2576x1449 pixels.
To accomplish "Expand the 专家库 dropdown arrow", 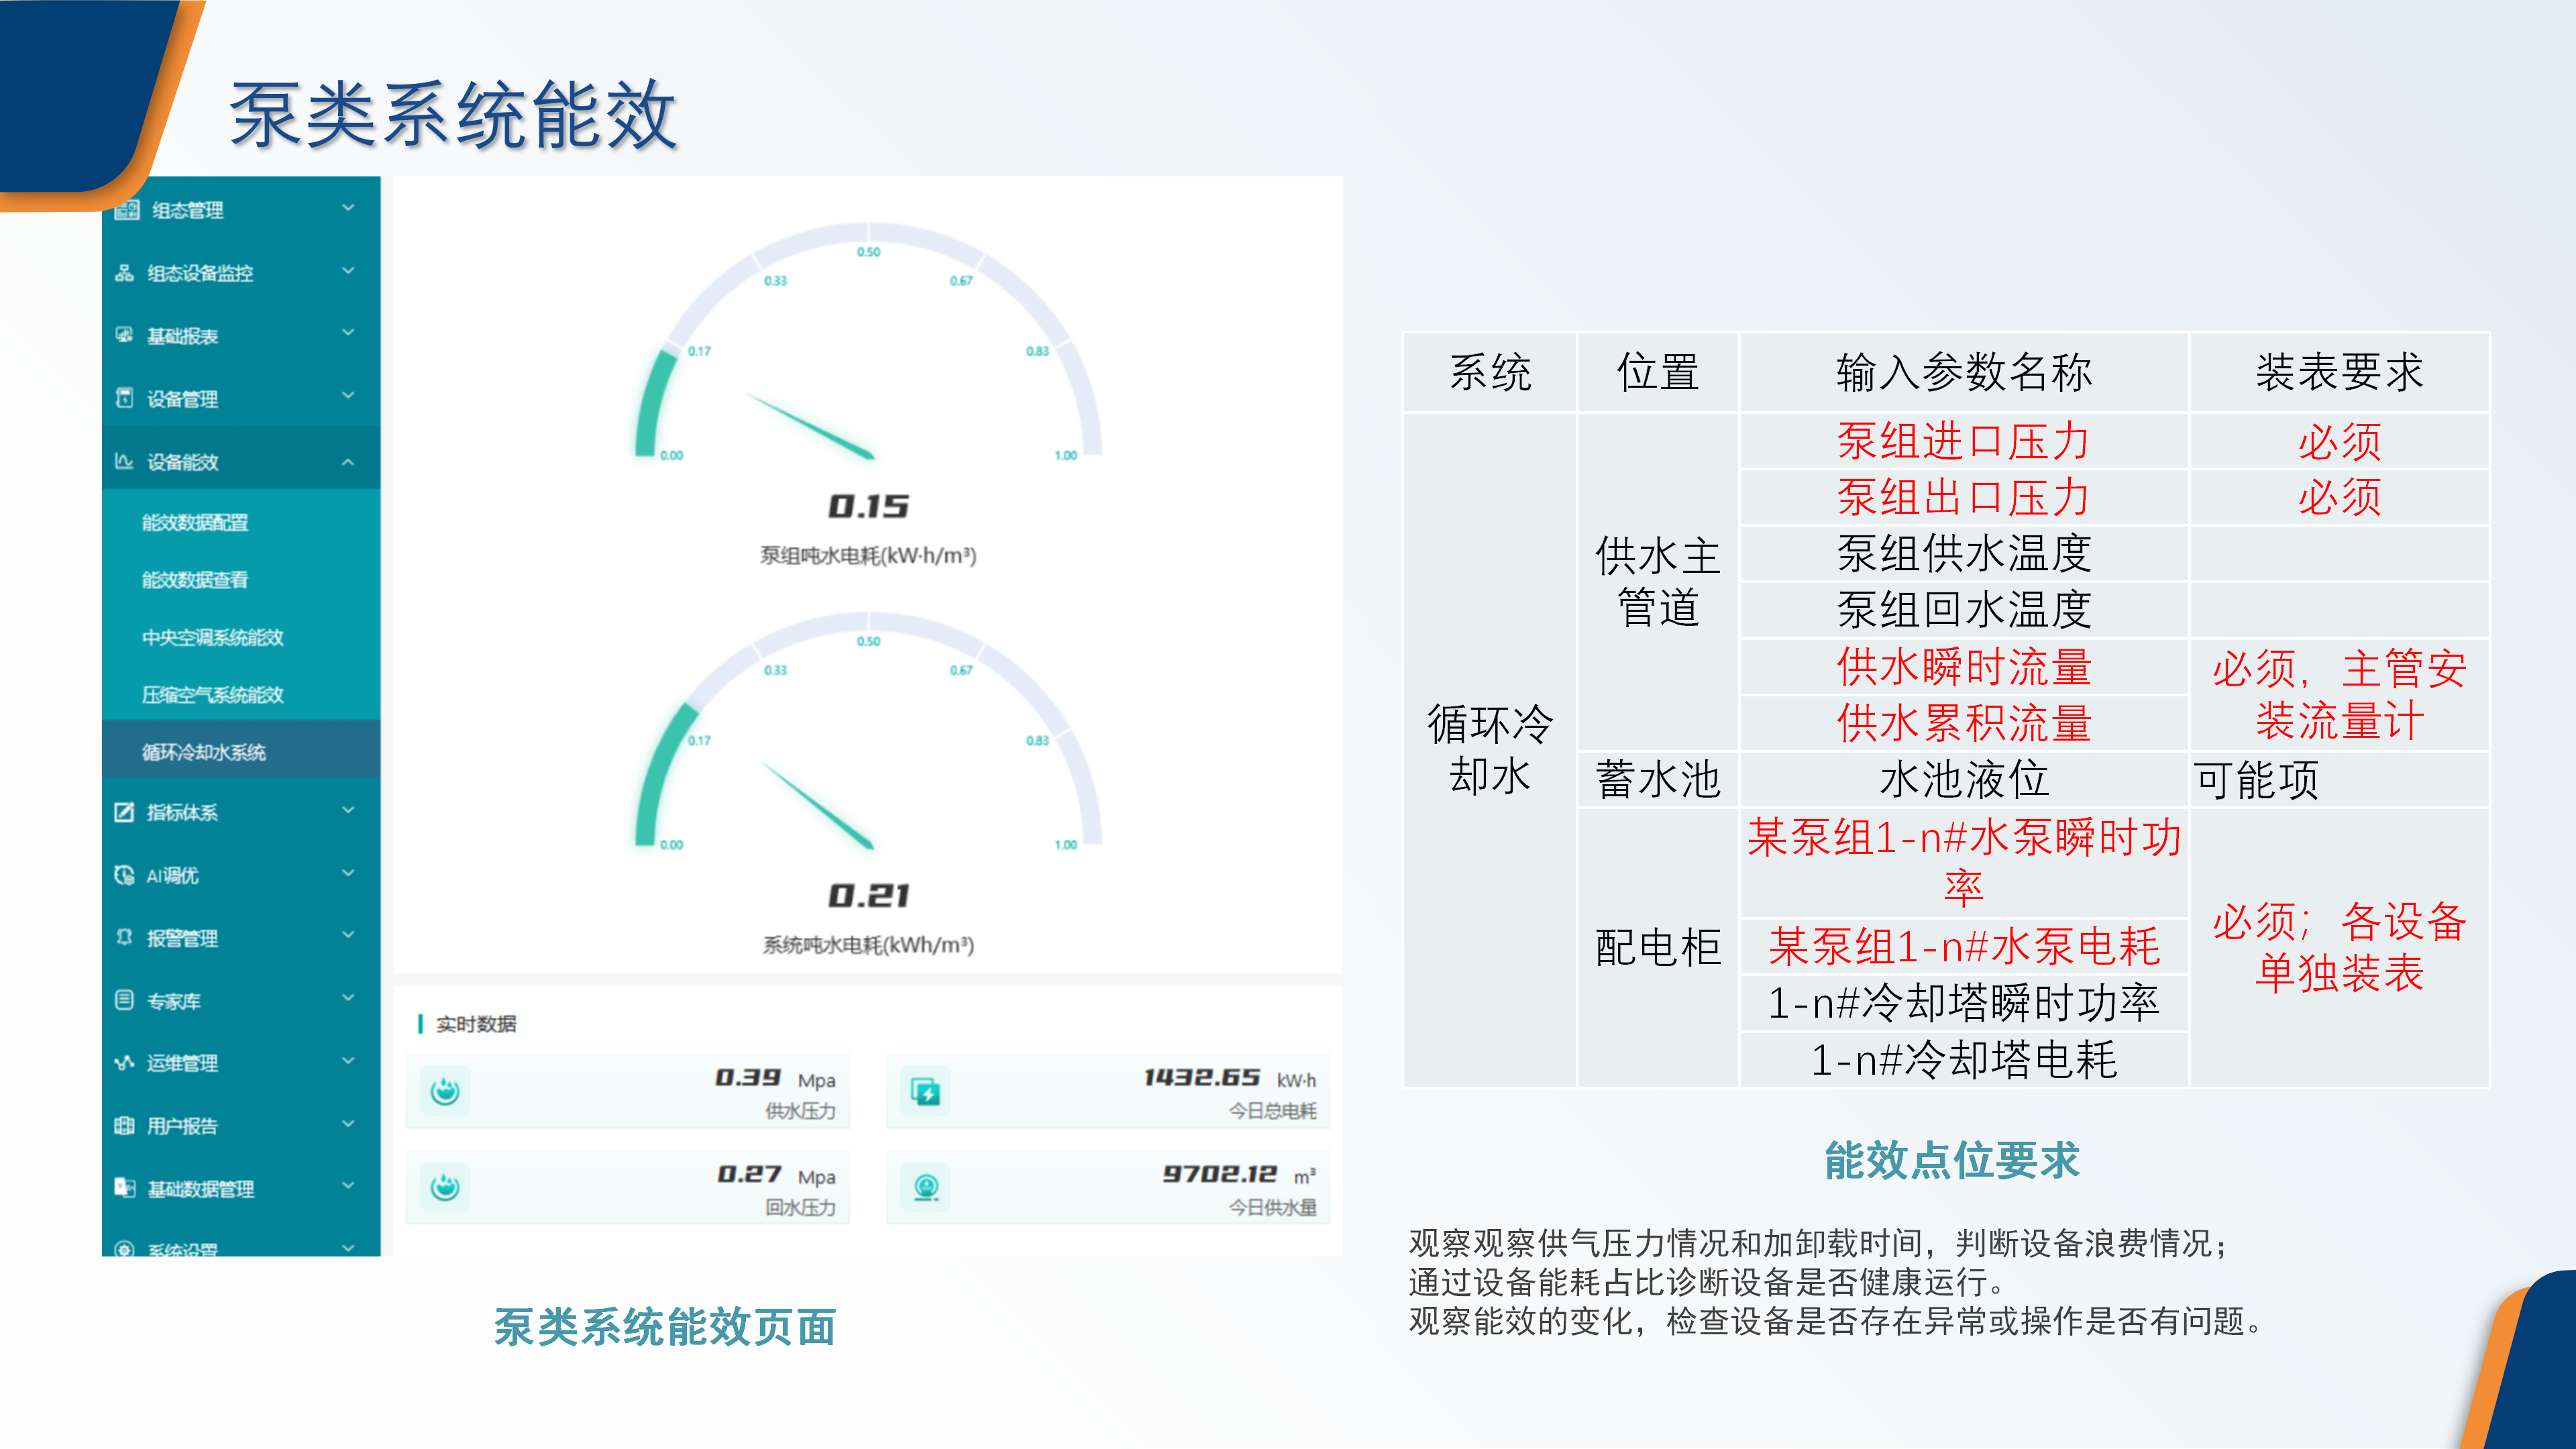I will 348,998.
